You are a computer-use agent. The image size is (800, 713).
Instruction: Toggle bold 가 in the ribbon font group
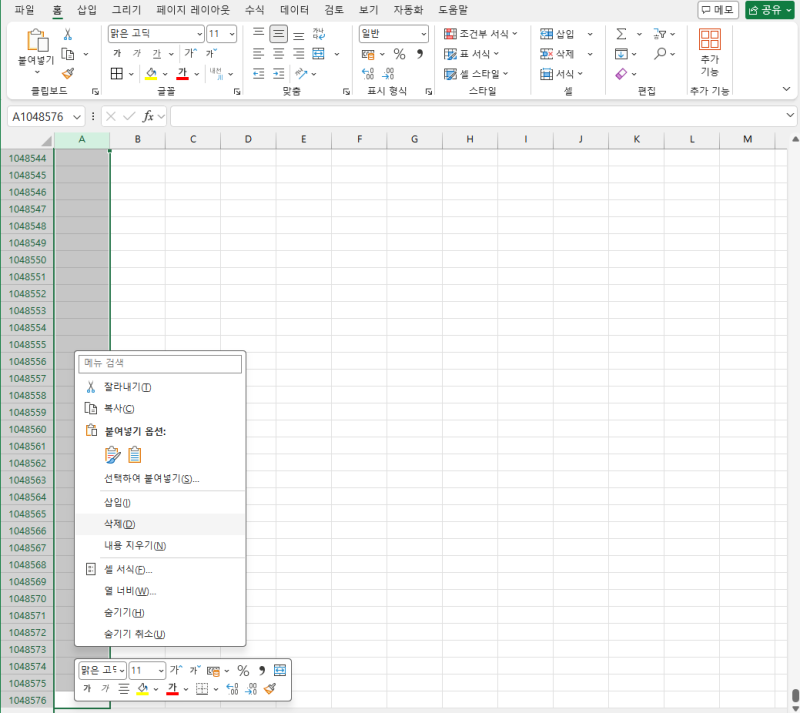(x=117, y=54)
